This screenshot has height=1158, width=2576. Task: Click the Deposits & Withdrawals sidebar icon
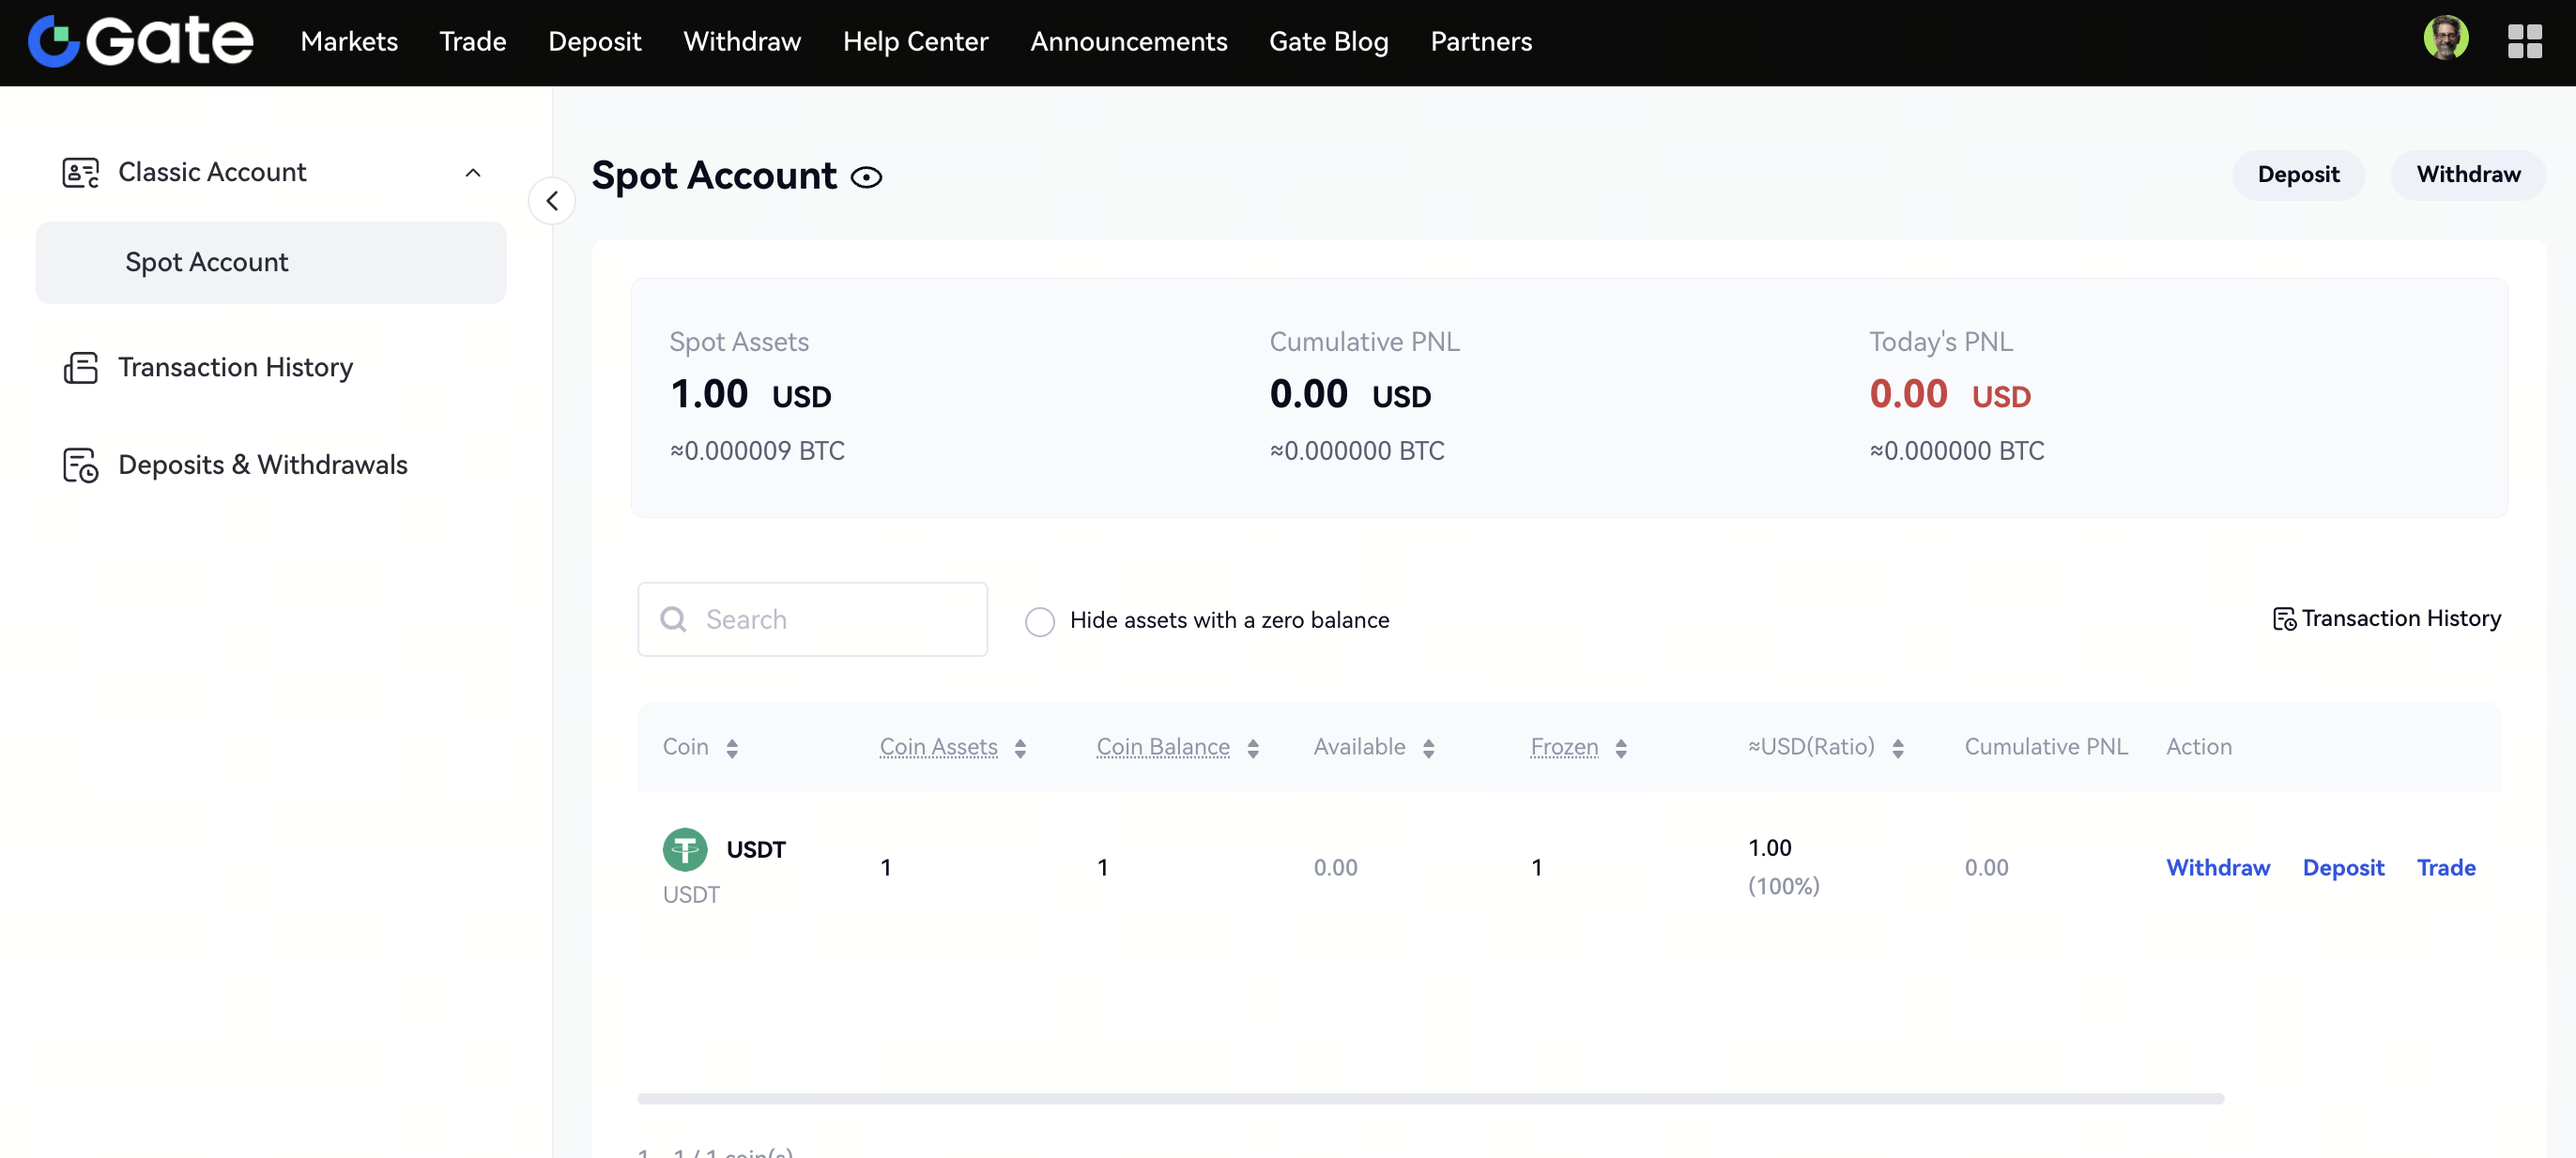click(80, 465)
